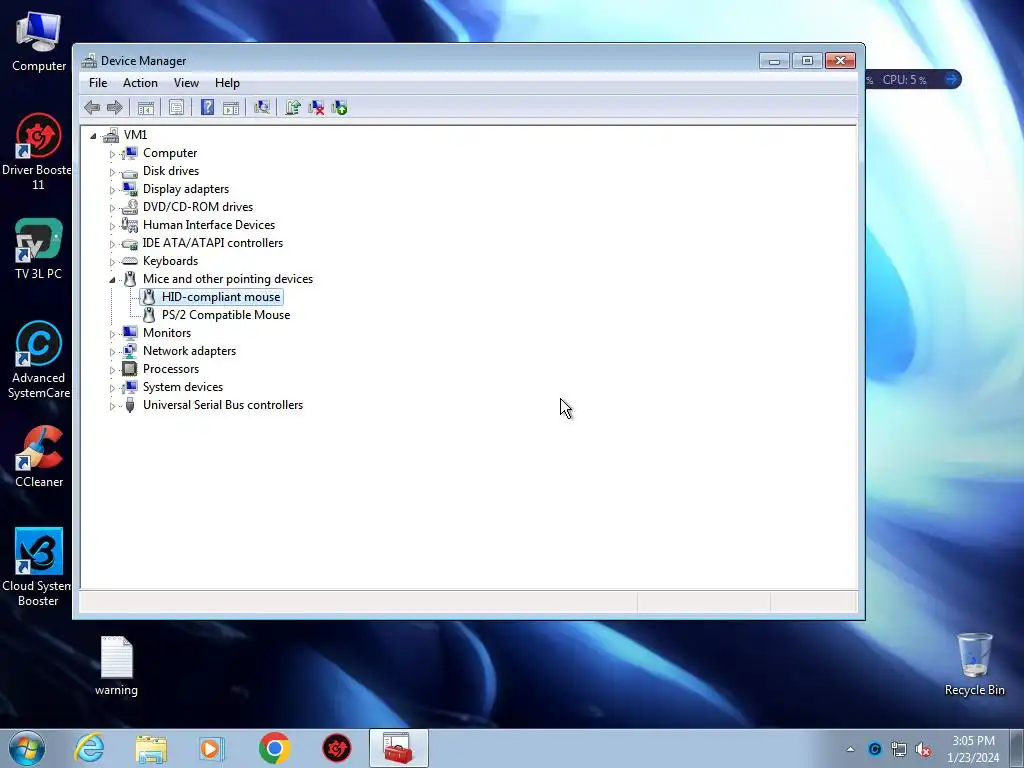This screenshot has width=1024, height=768.
Task: Maximize the Device Manager window
Action: click(x=807, y=61)
